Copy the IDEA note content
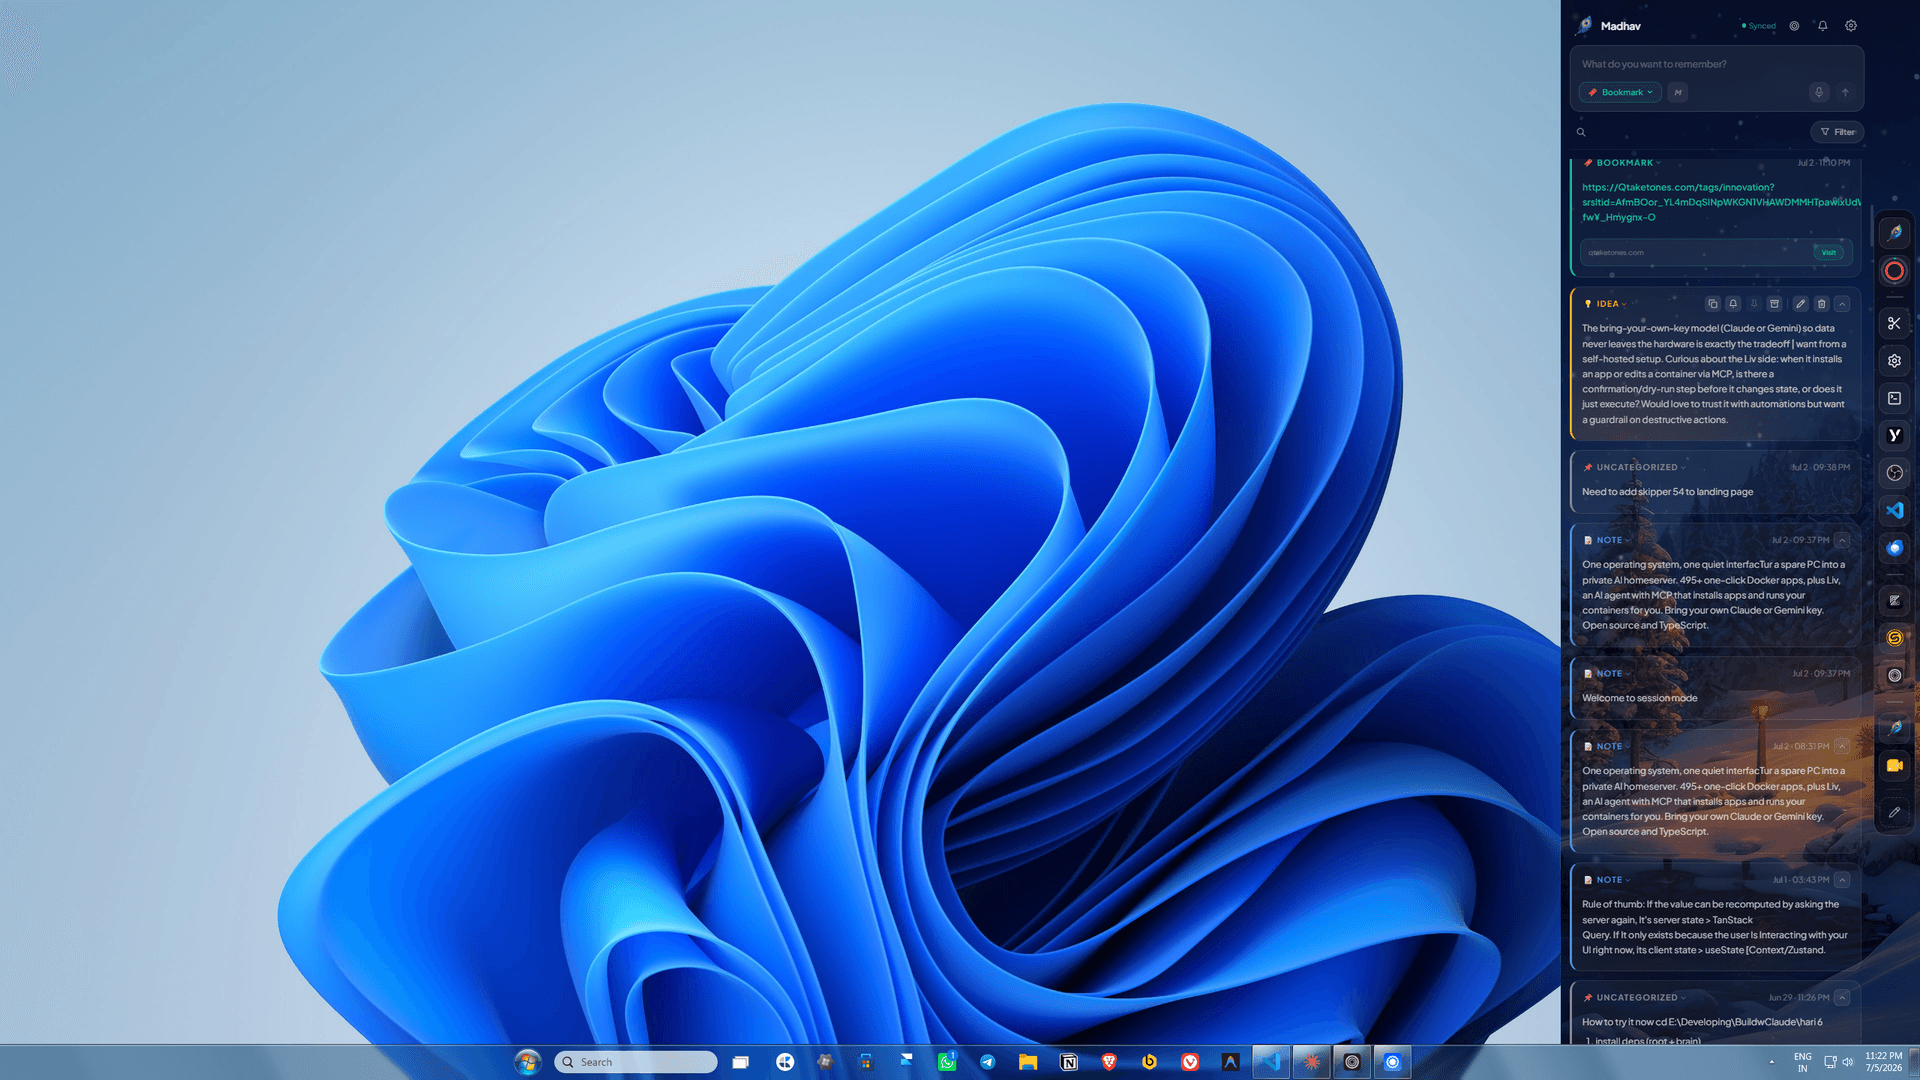The image size is (1920, 1080). click(1713, 304)
